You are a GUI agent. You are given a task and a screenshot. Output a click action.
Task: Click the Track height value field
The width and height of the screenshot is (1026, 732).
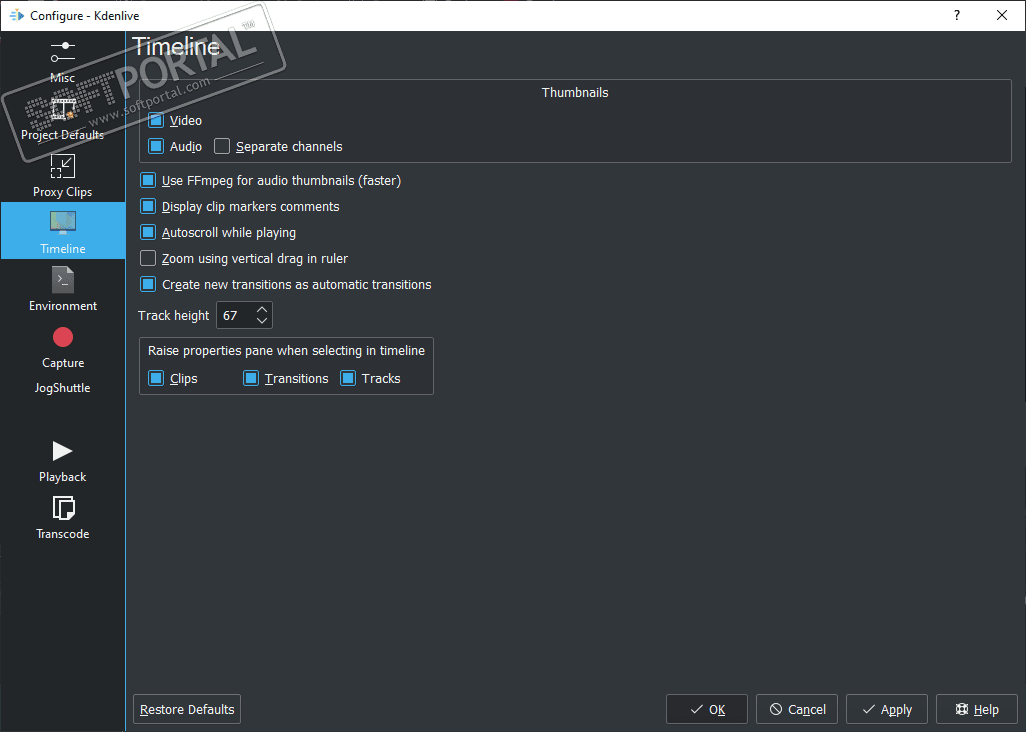237,315
